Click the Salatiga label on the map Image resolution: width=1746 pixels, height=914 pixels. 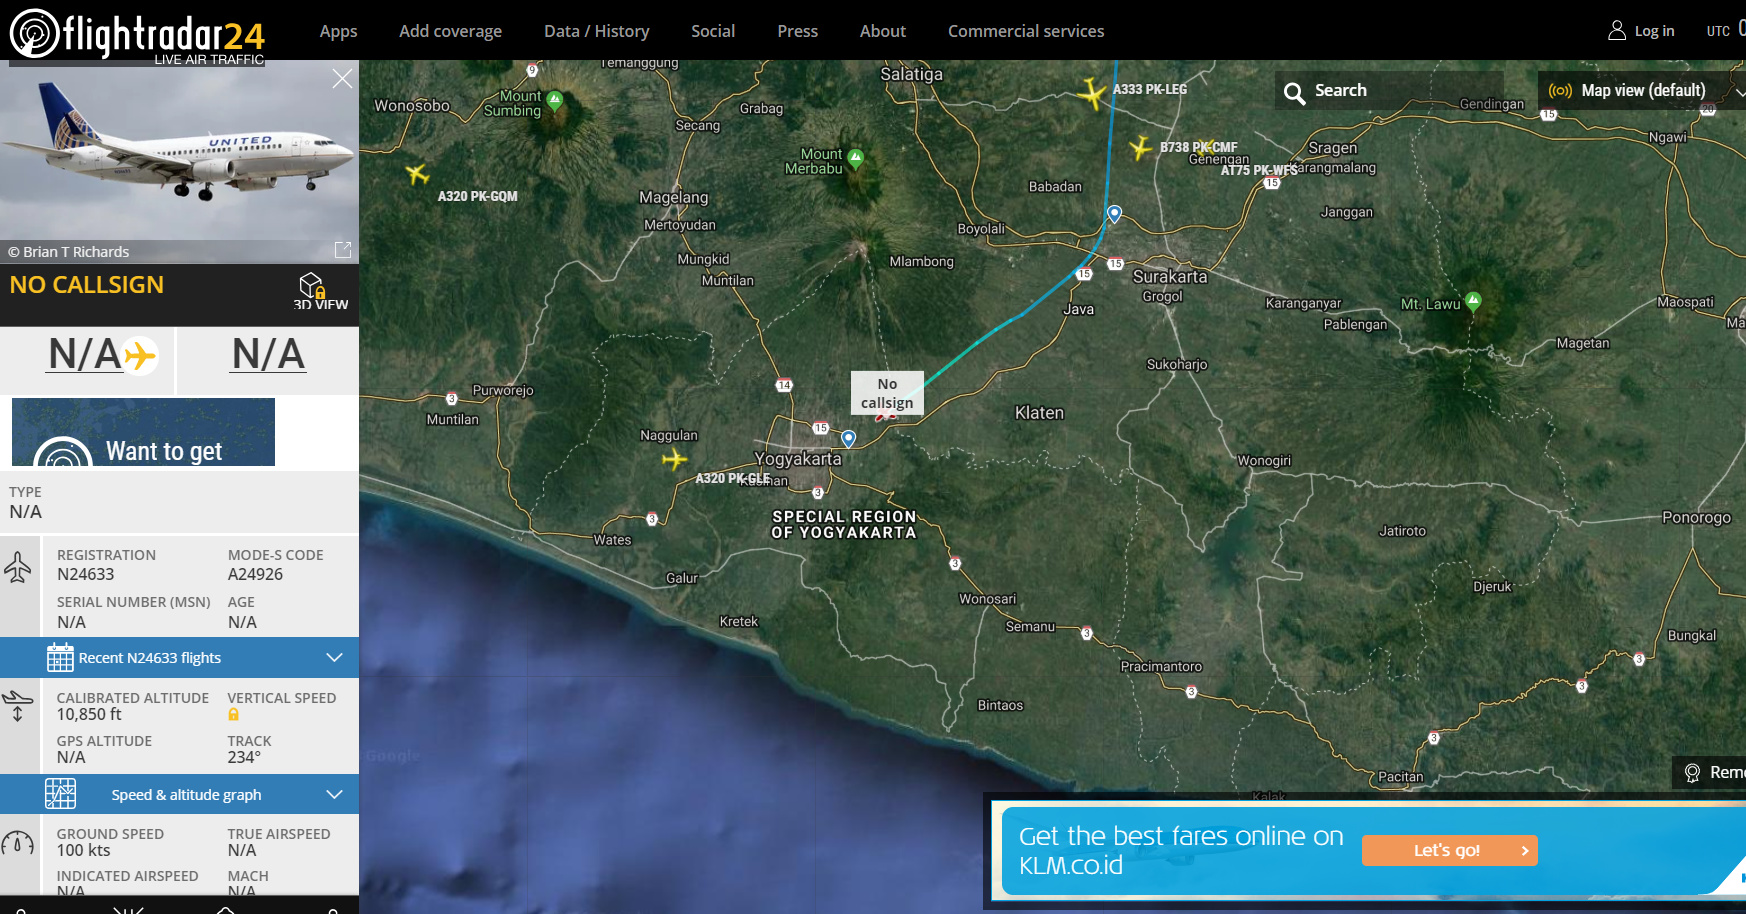click(911, 74)
